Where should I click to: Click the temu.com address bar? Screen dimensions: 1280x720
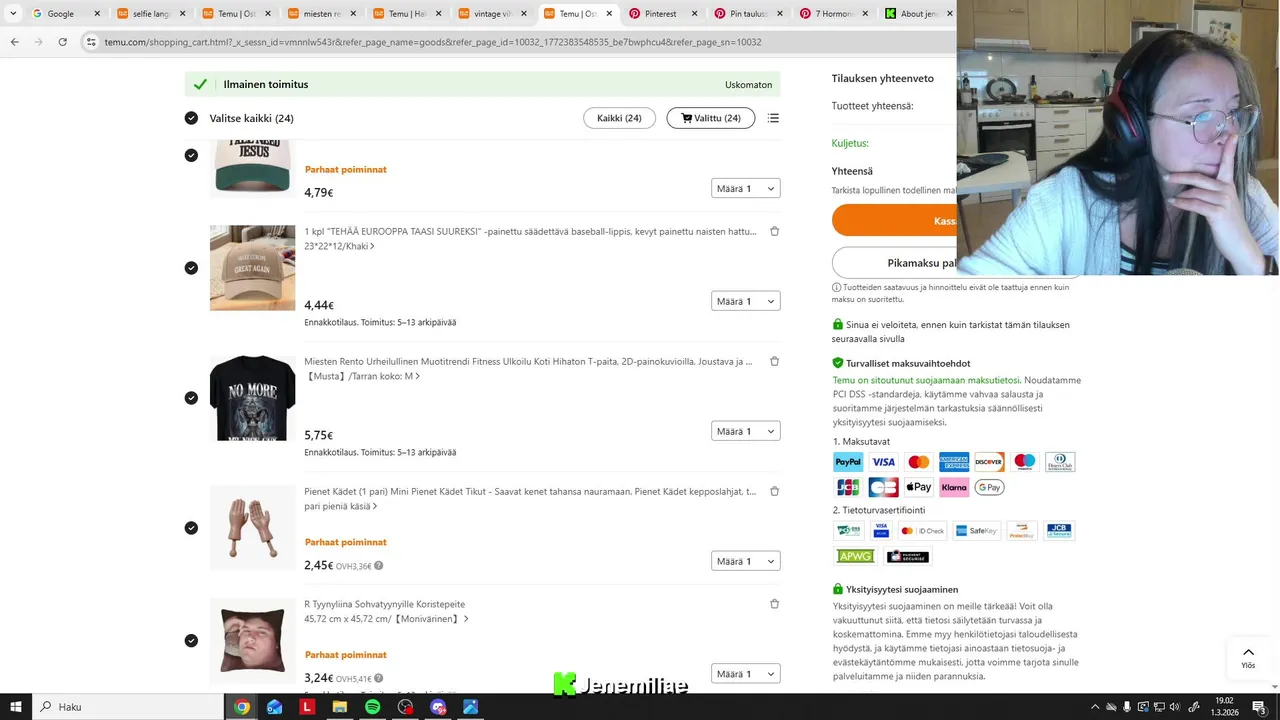click(x=520, y=42)
